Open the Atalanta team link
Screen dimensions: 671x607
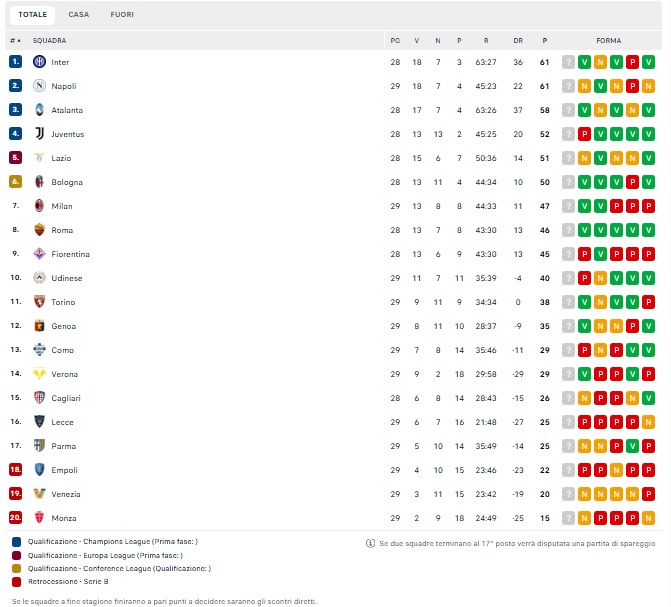pos(67,110)
